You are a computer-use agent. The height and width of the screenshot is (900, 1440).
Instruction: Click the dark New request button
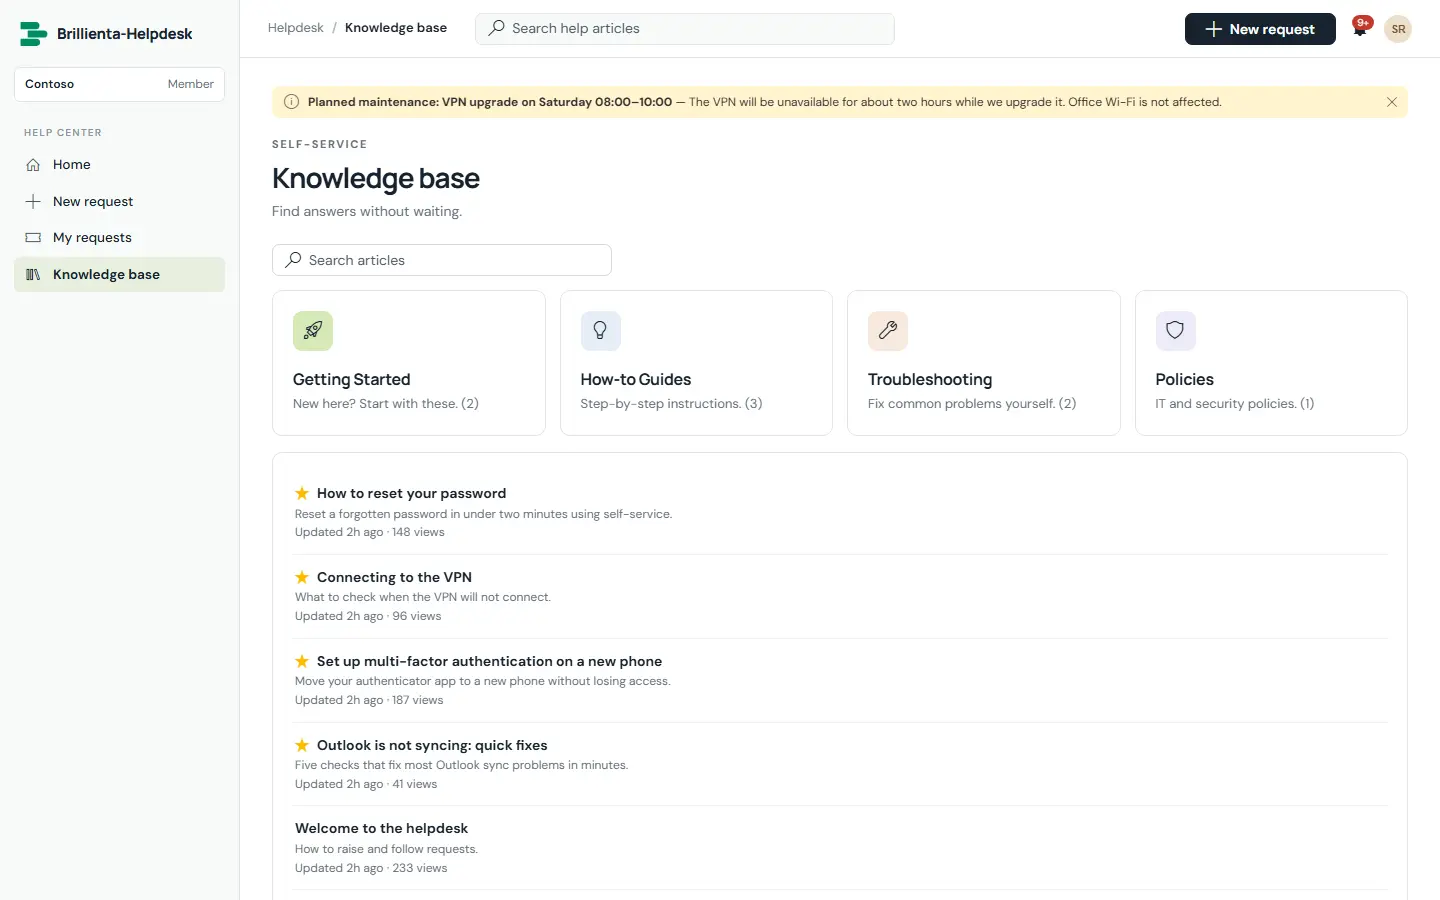point(1260,29)
